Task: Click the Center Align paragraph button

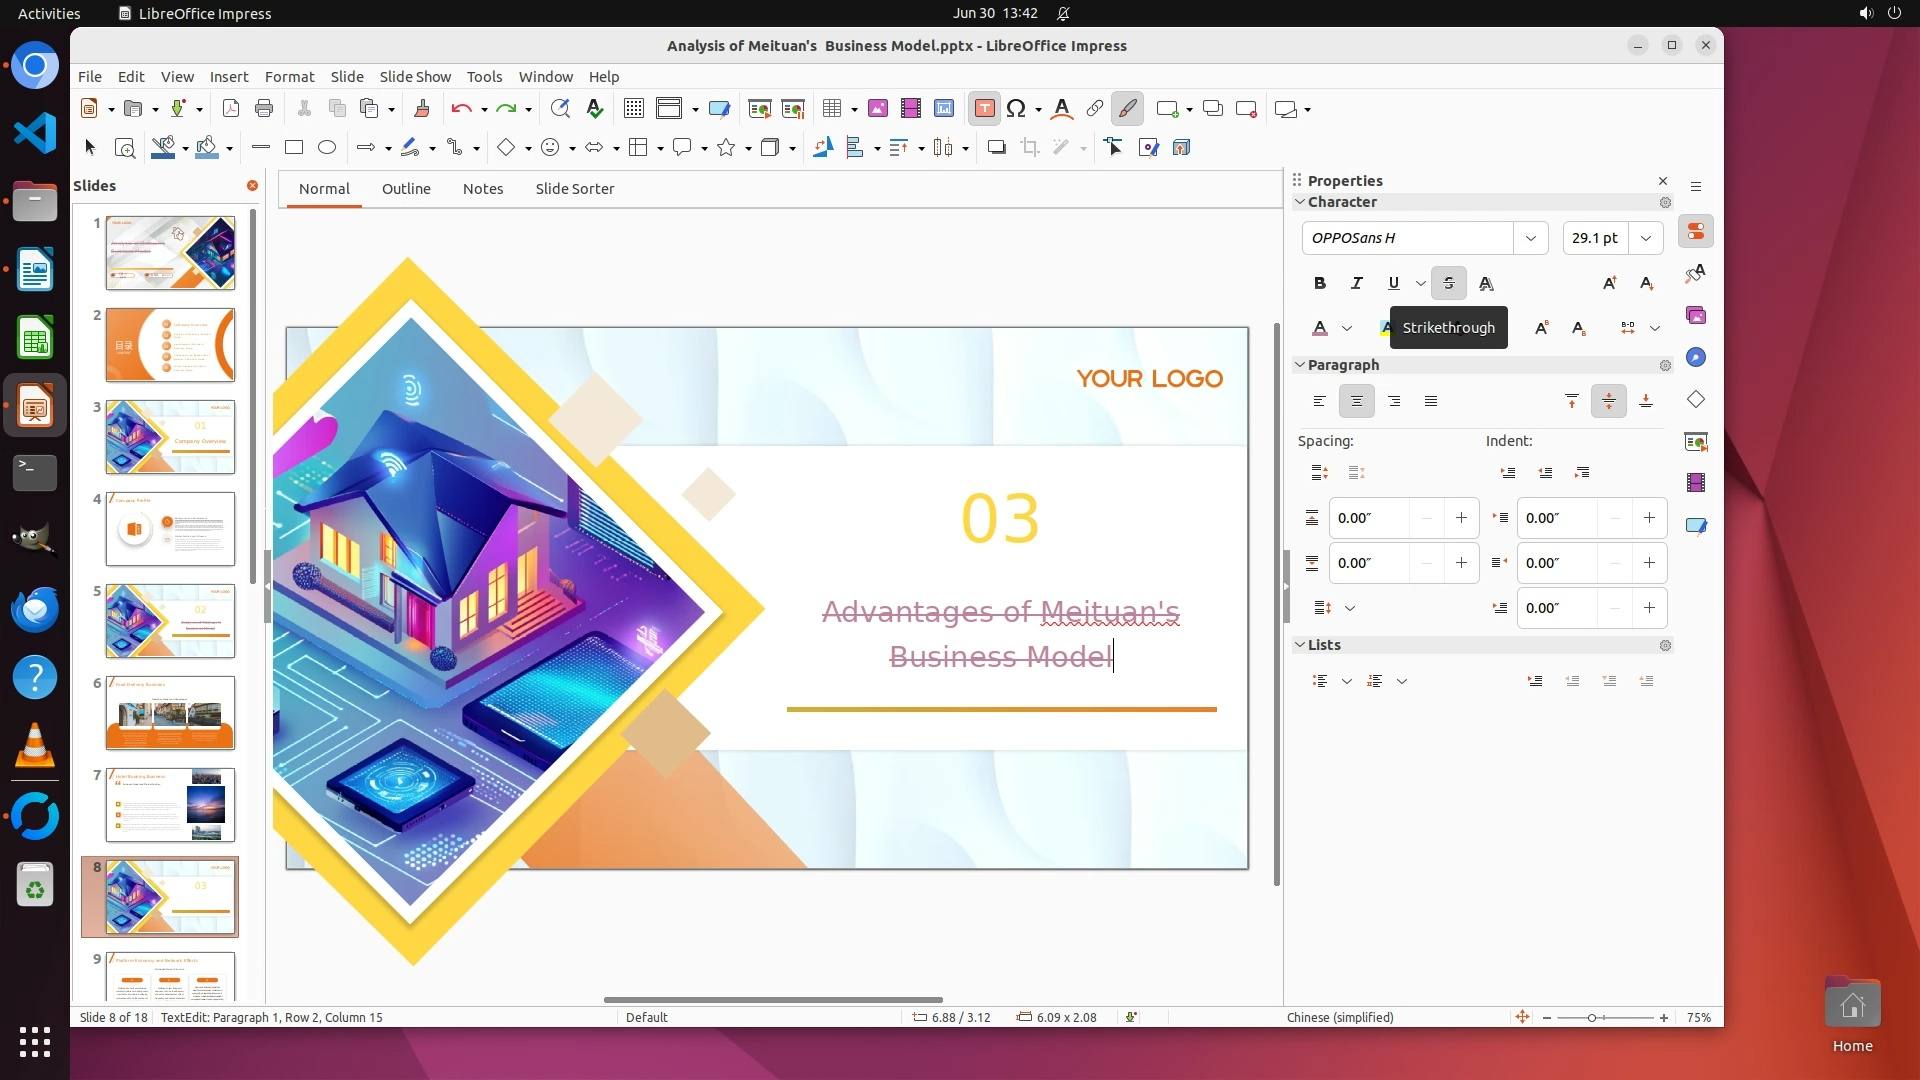Action: click(1356, 401)
